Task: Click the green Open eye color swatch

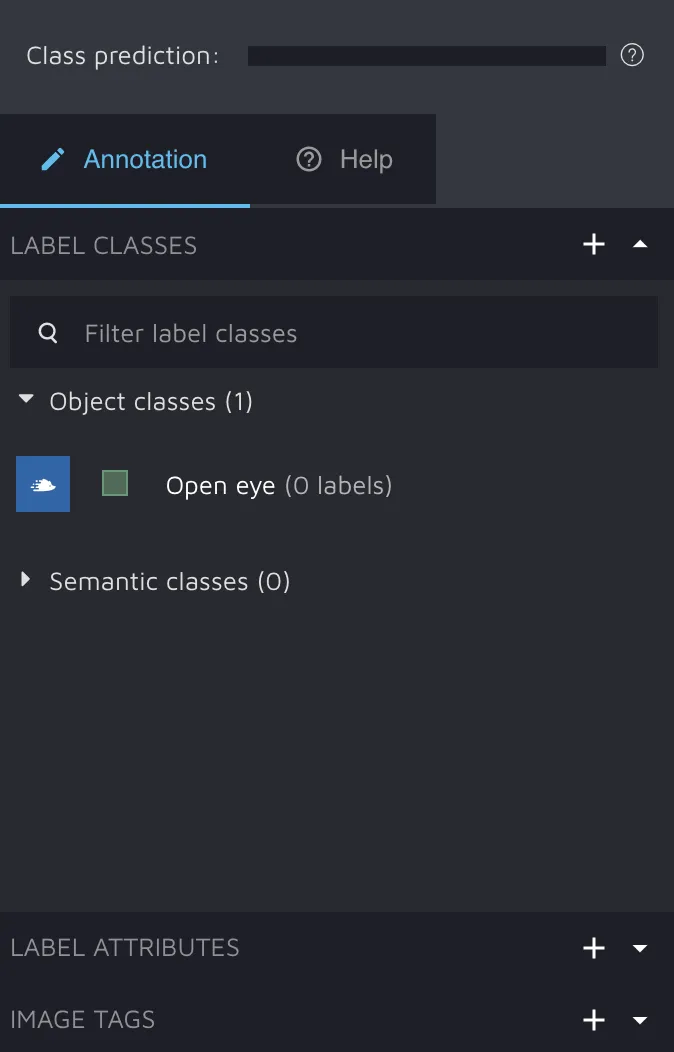Action: tap(115, 484)
